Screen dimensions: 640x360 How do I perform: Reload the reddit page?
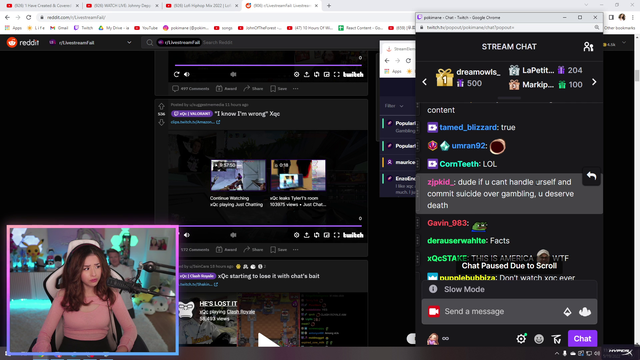29,18
